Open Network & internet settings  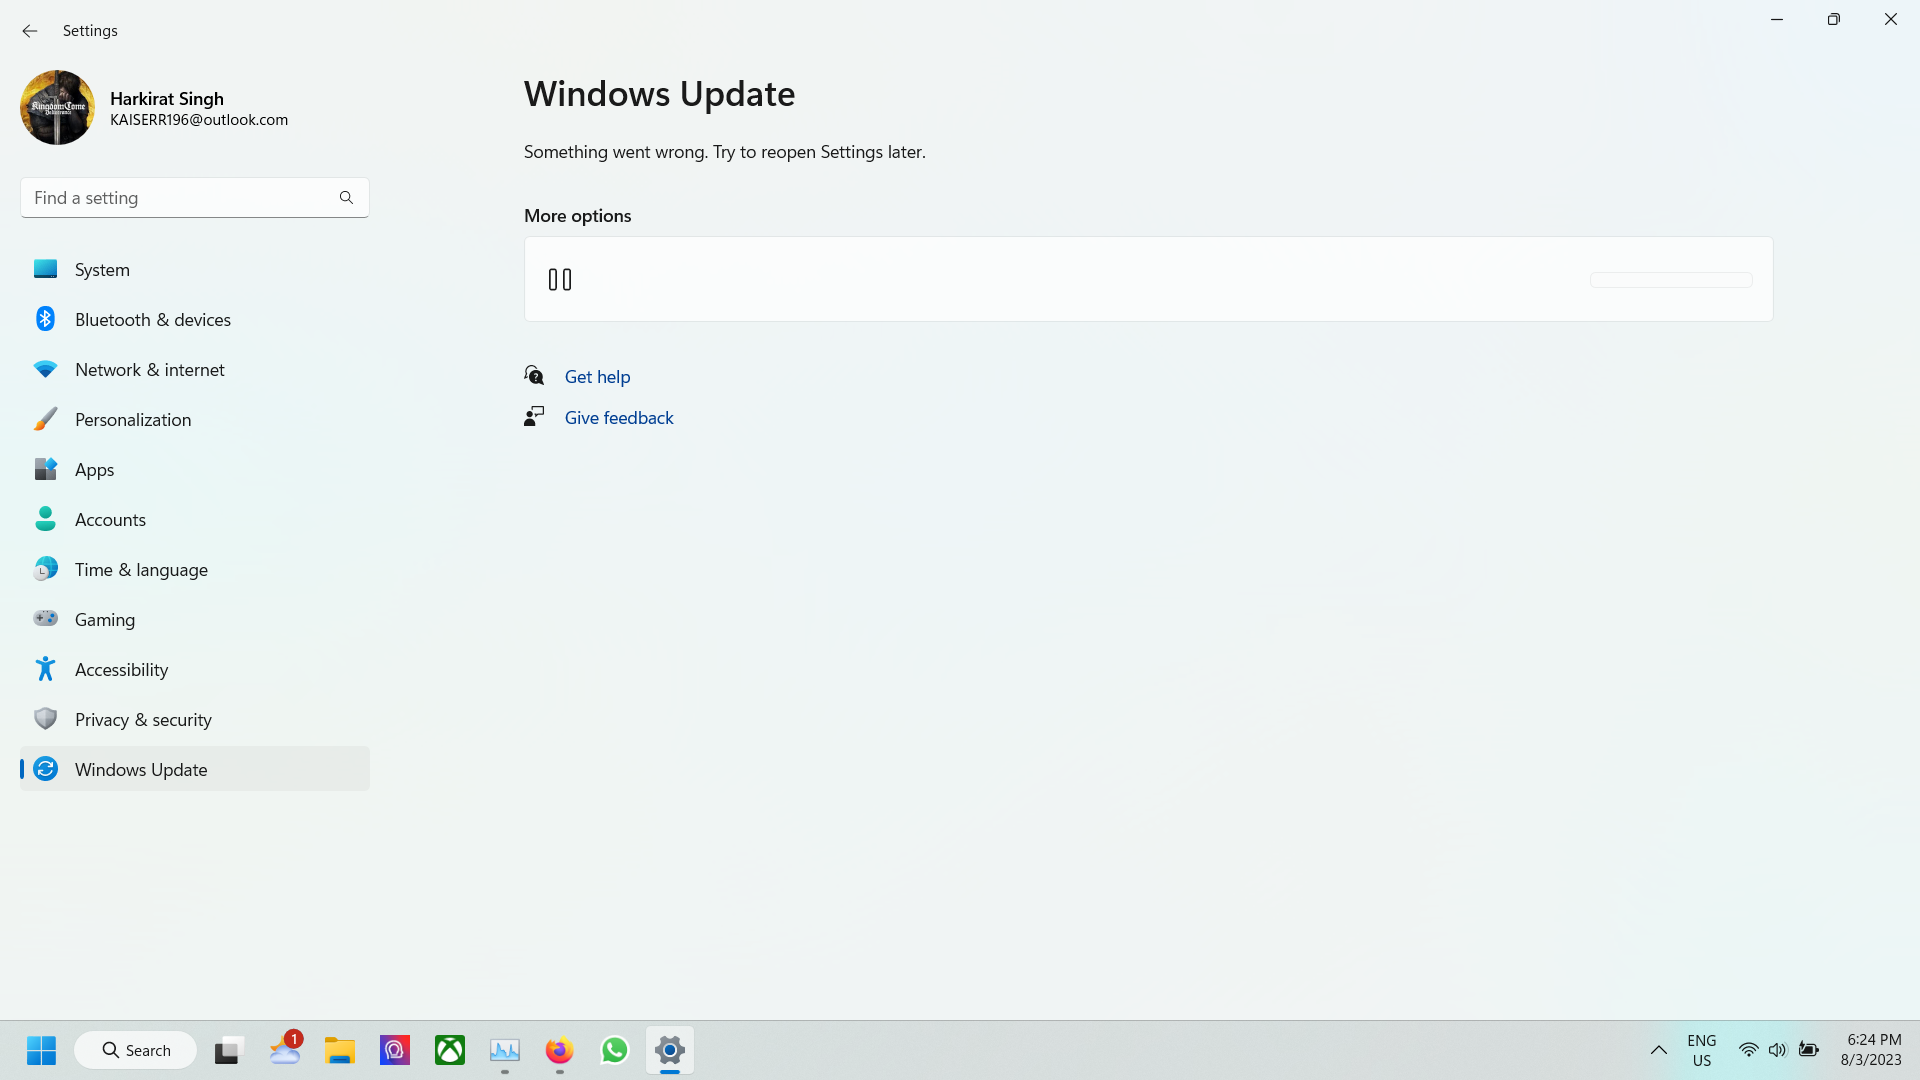tap(150, 370)
